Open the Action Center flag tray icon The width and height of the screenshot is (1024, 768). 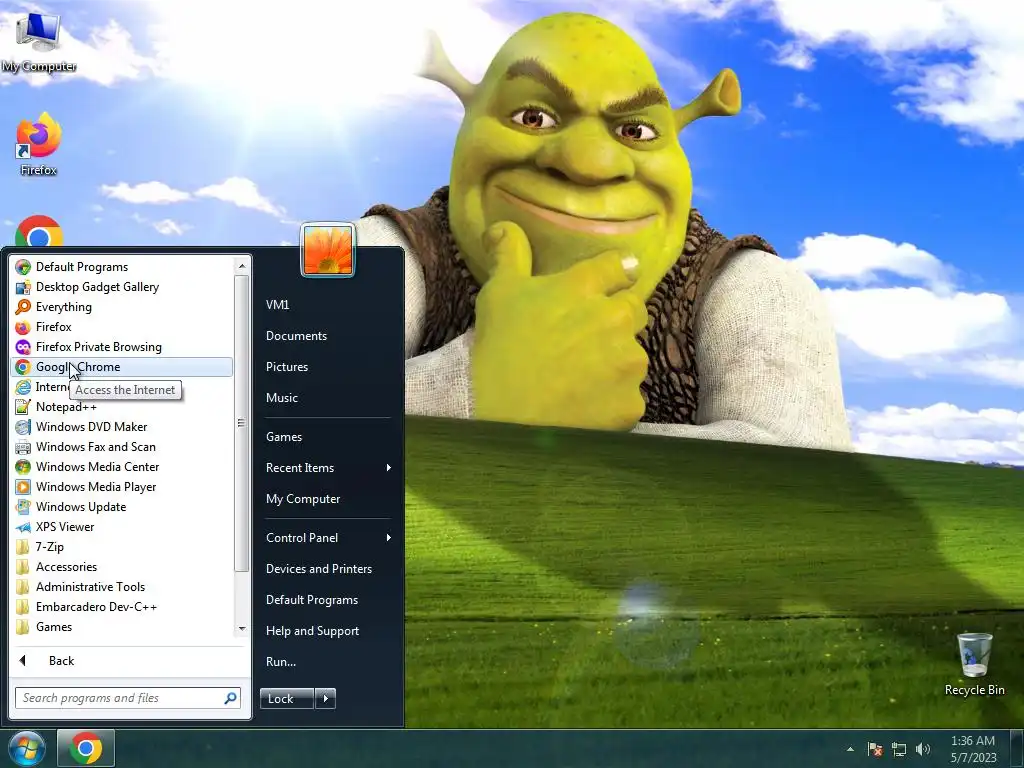[x=875, y=749]
